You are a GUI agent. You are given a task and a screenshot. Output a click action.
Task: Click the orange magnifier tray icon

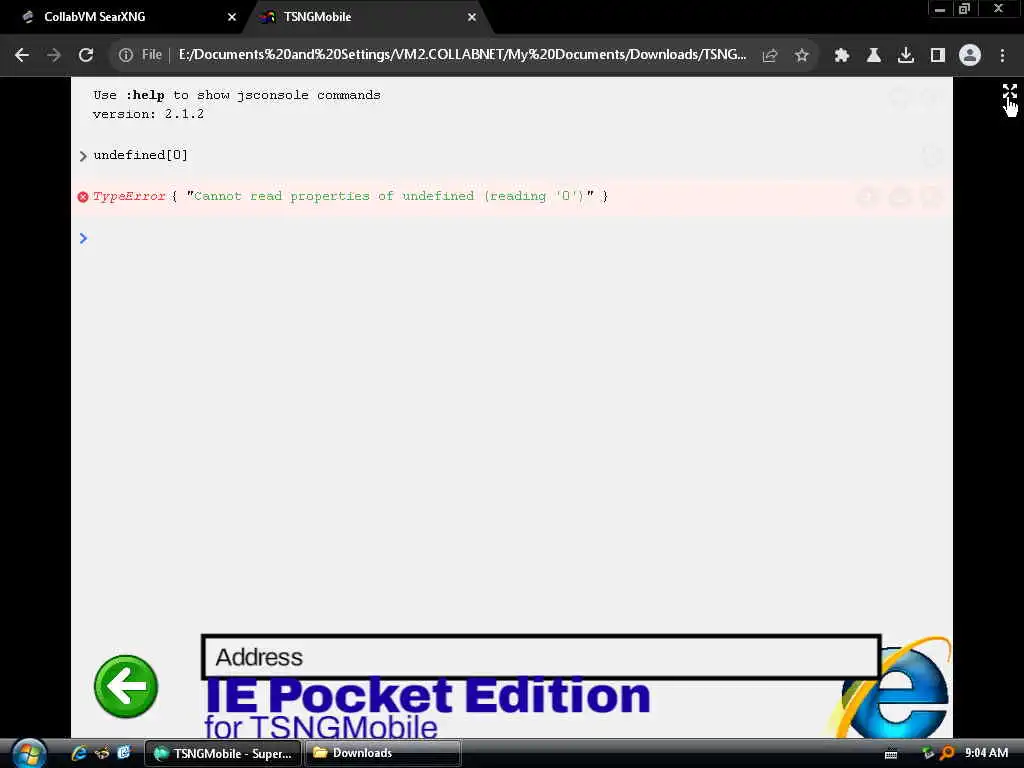coord(947,754)
